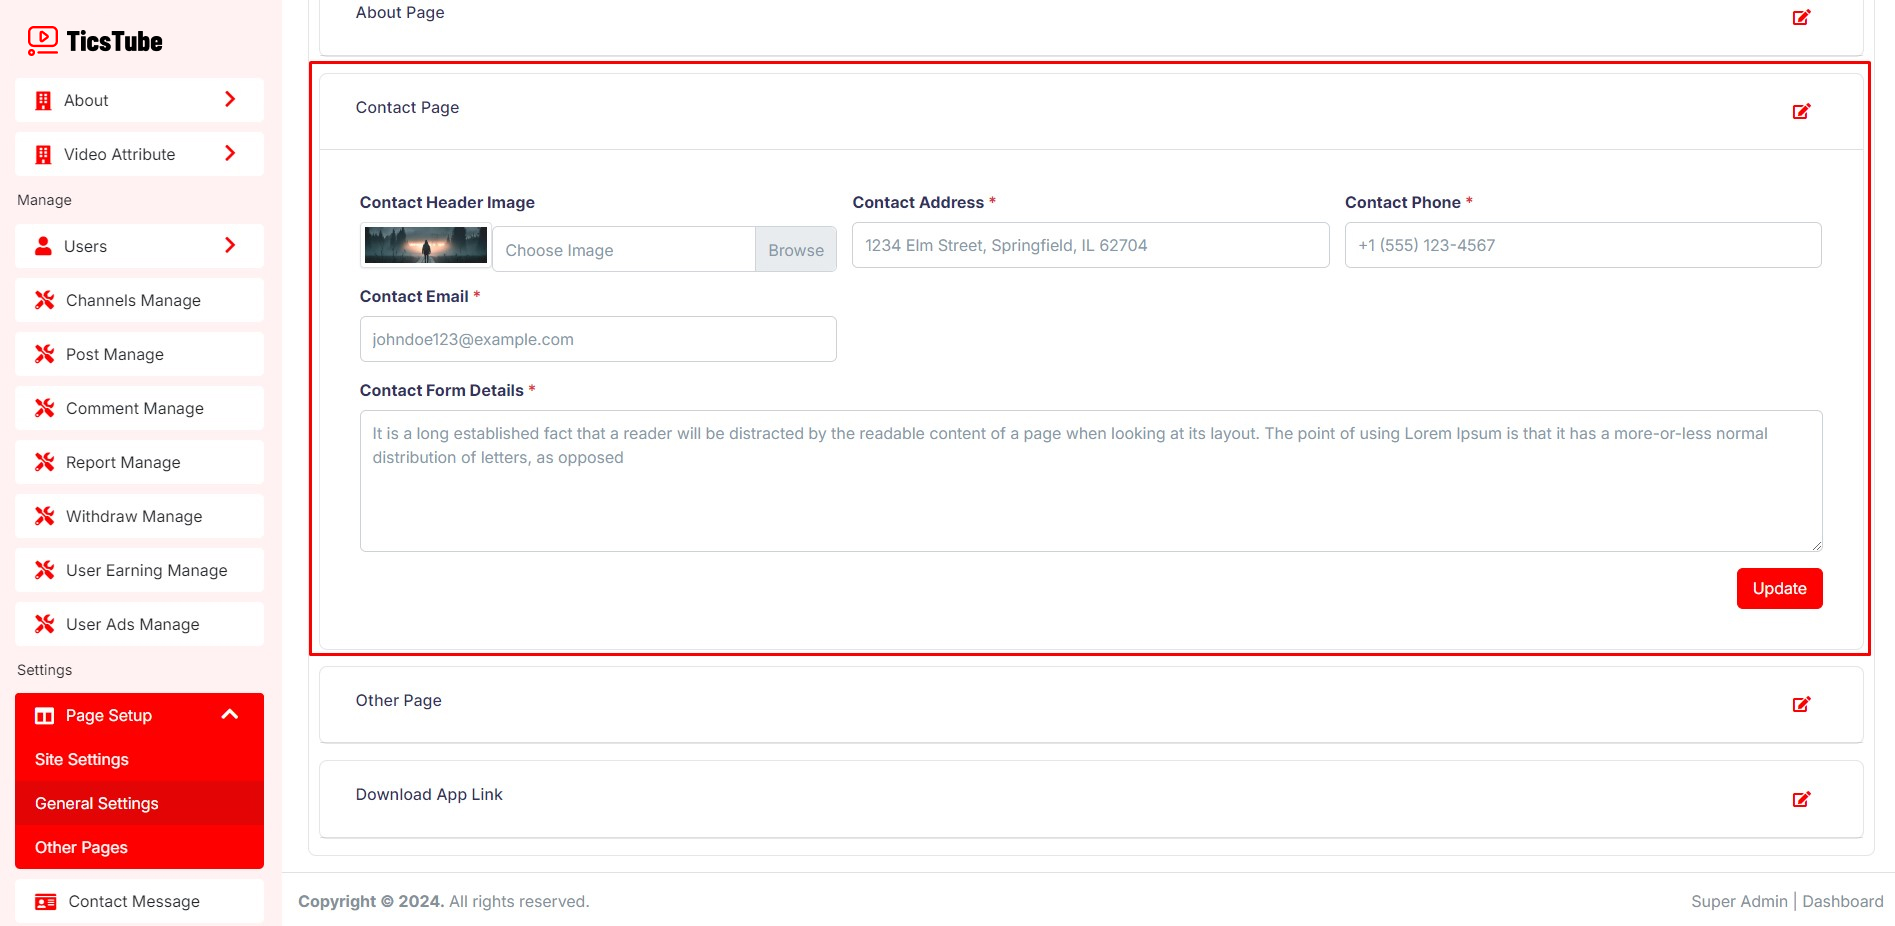Expand the About sidebar menu
1895x926 pixels.
(x=139, y=100)
